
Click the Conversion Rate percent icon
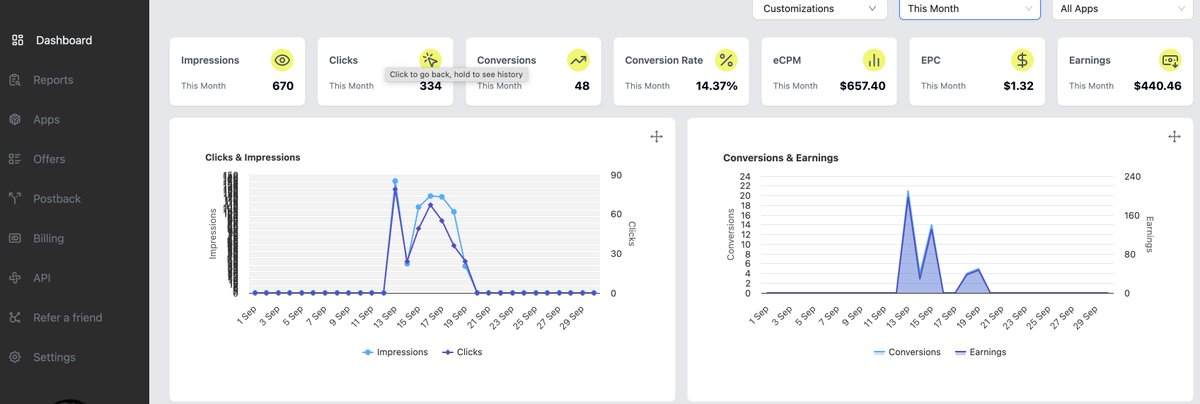(726, 60)
